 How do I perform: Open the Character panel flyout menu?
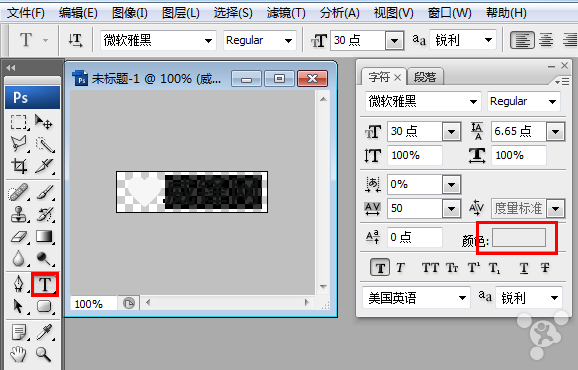[x=562, y=81]
